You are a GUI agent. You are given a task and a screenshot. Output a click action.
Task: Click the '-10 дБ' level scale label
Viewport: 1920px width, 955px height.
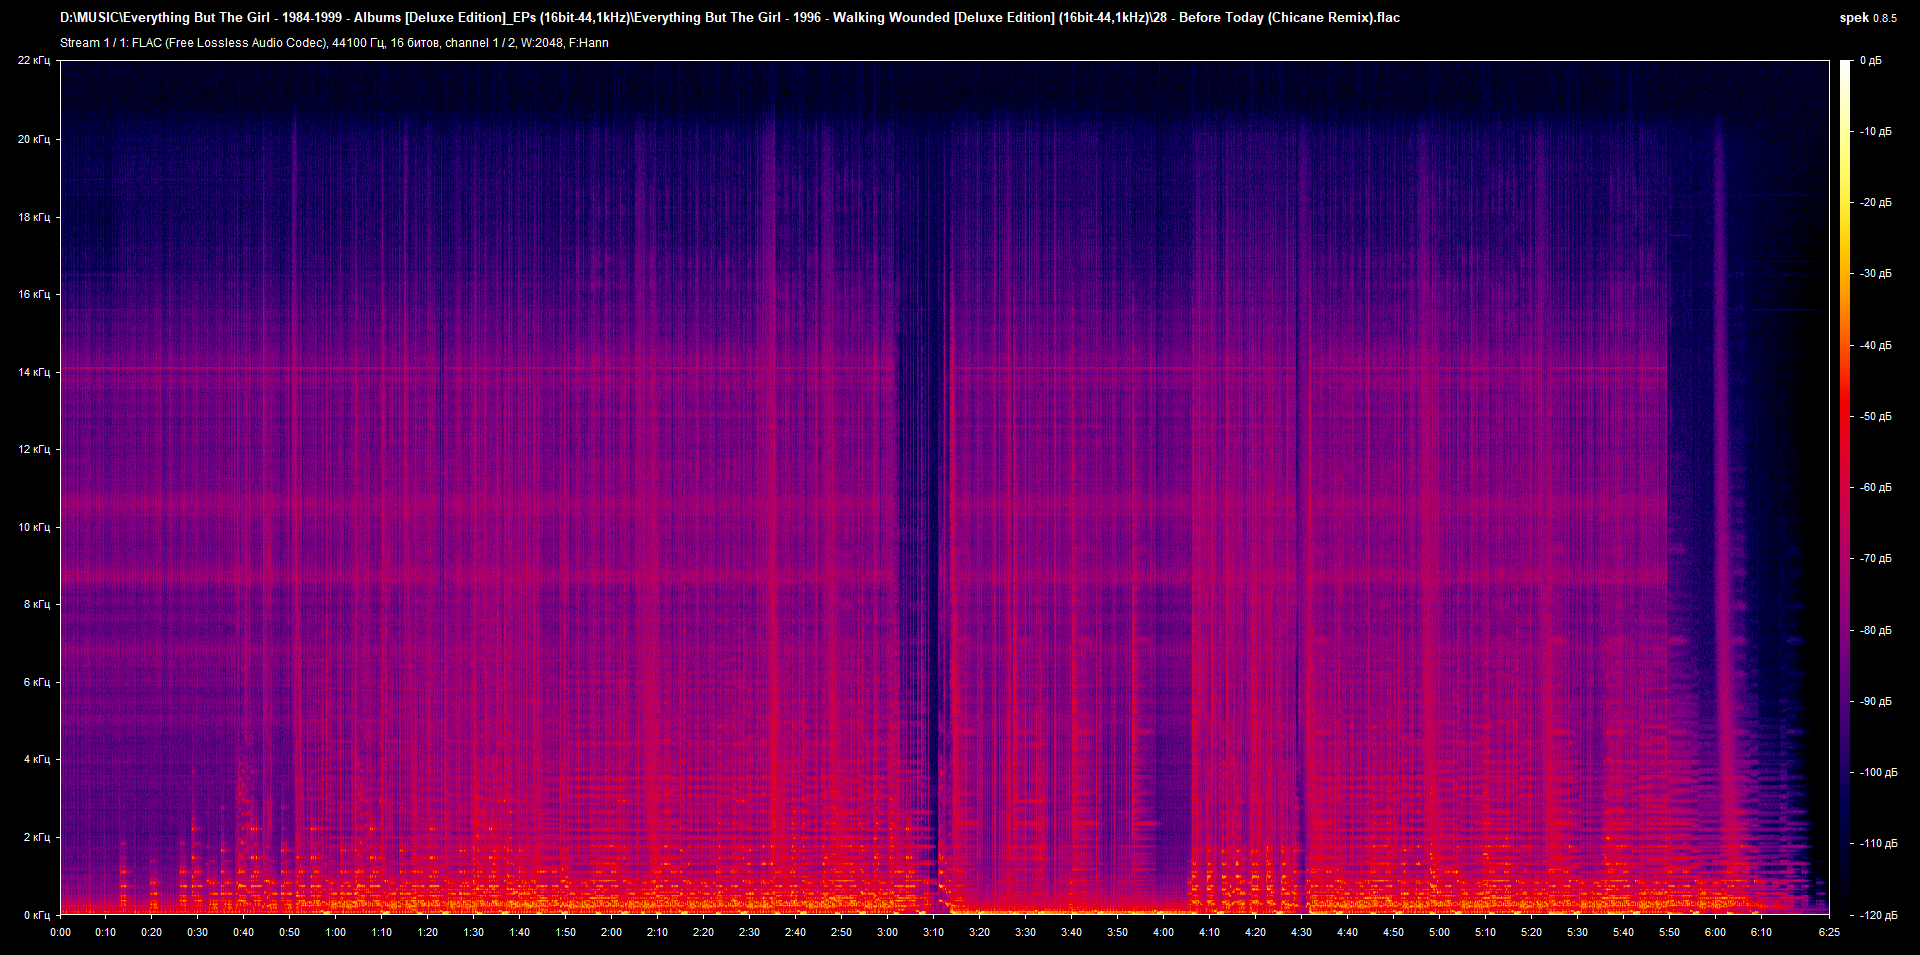(1876, 131)
